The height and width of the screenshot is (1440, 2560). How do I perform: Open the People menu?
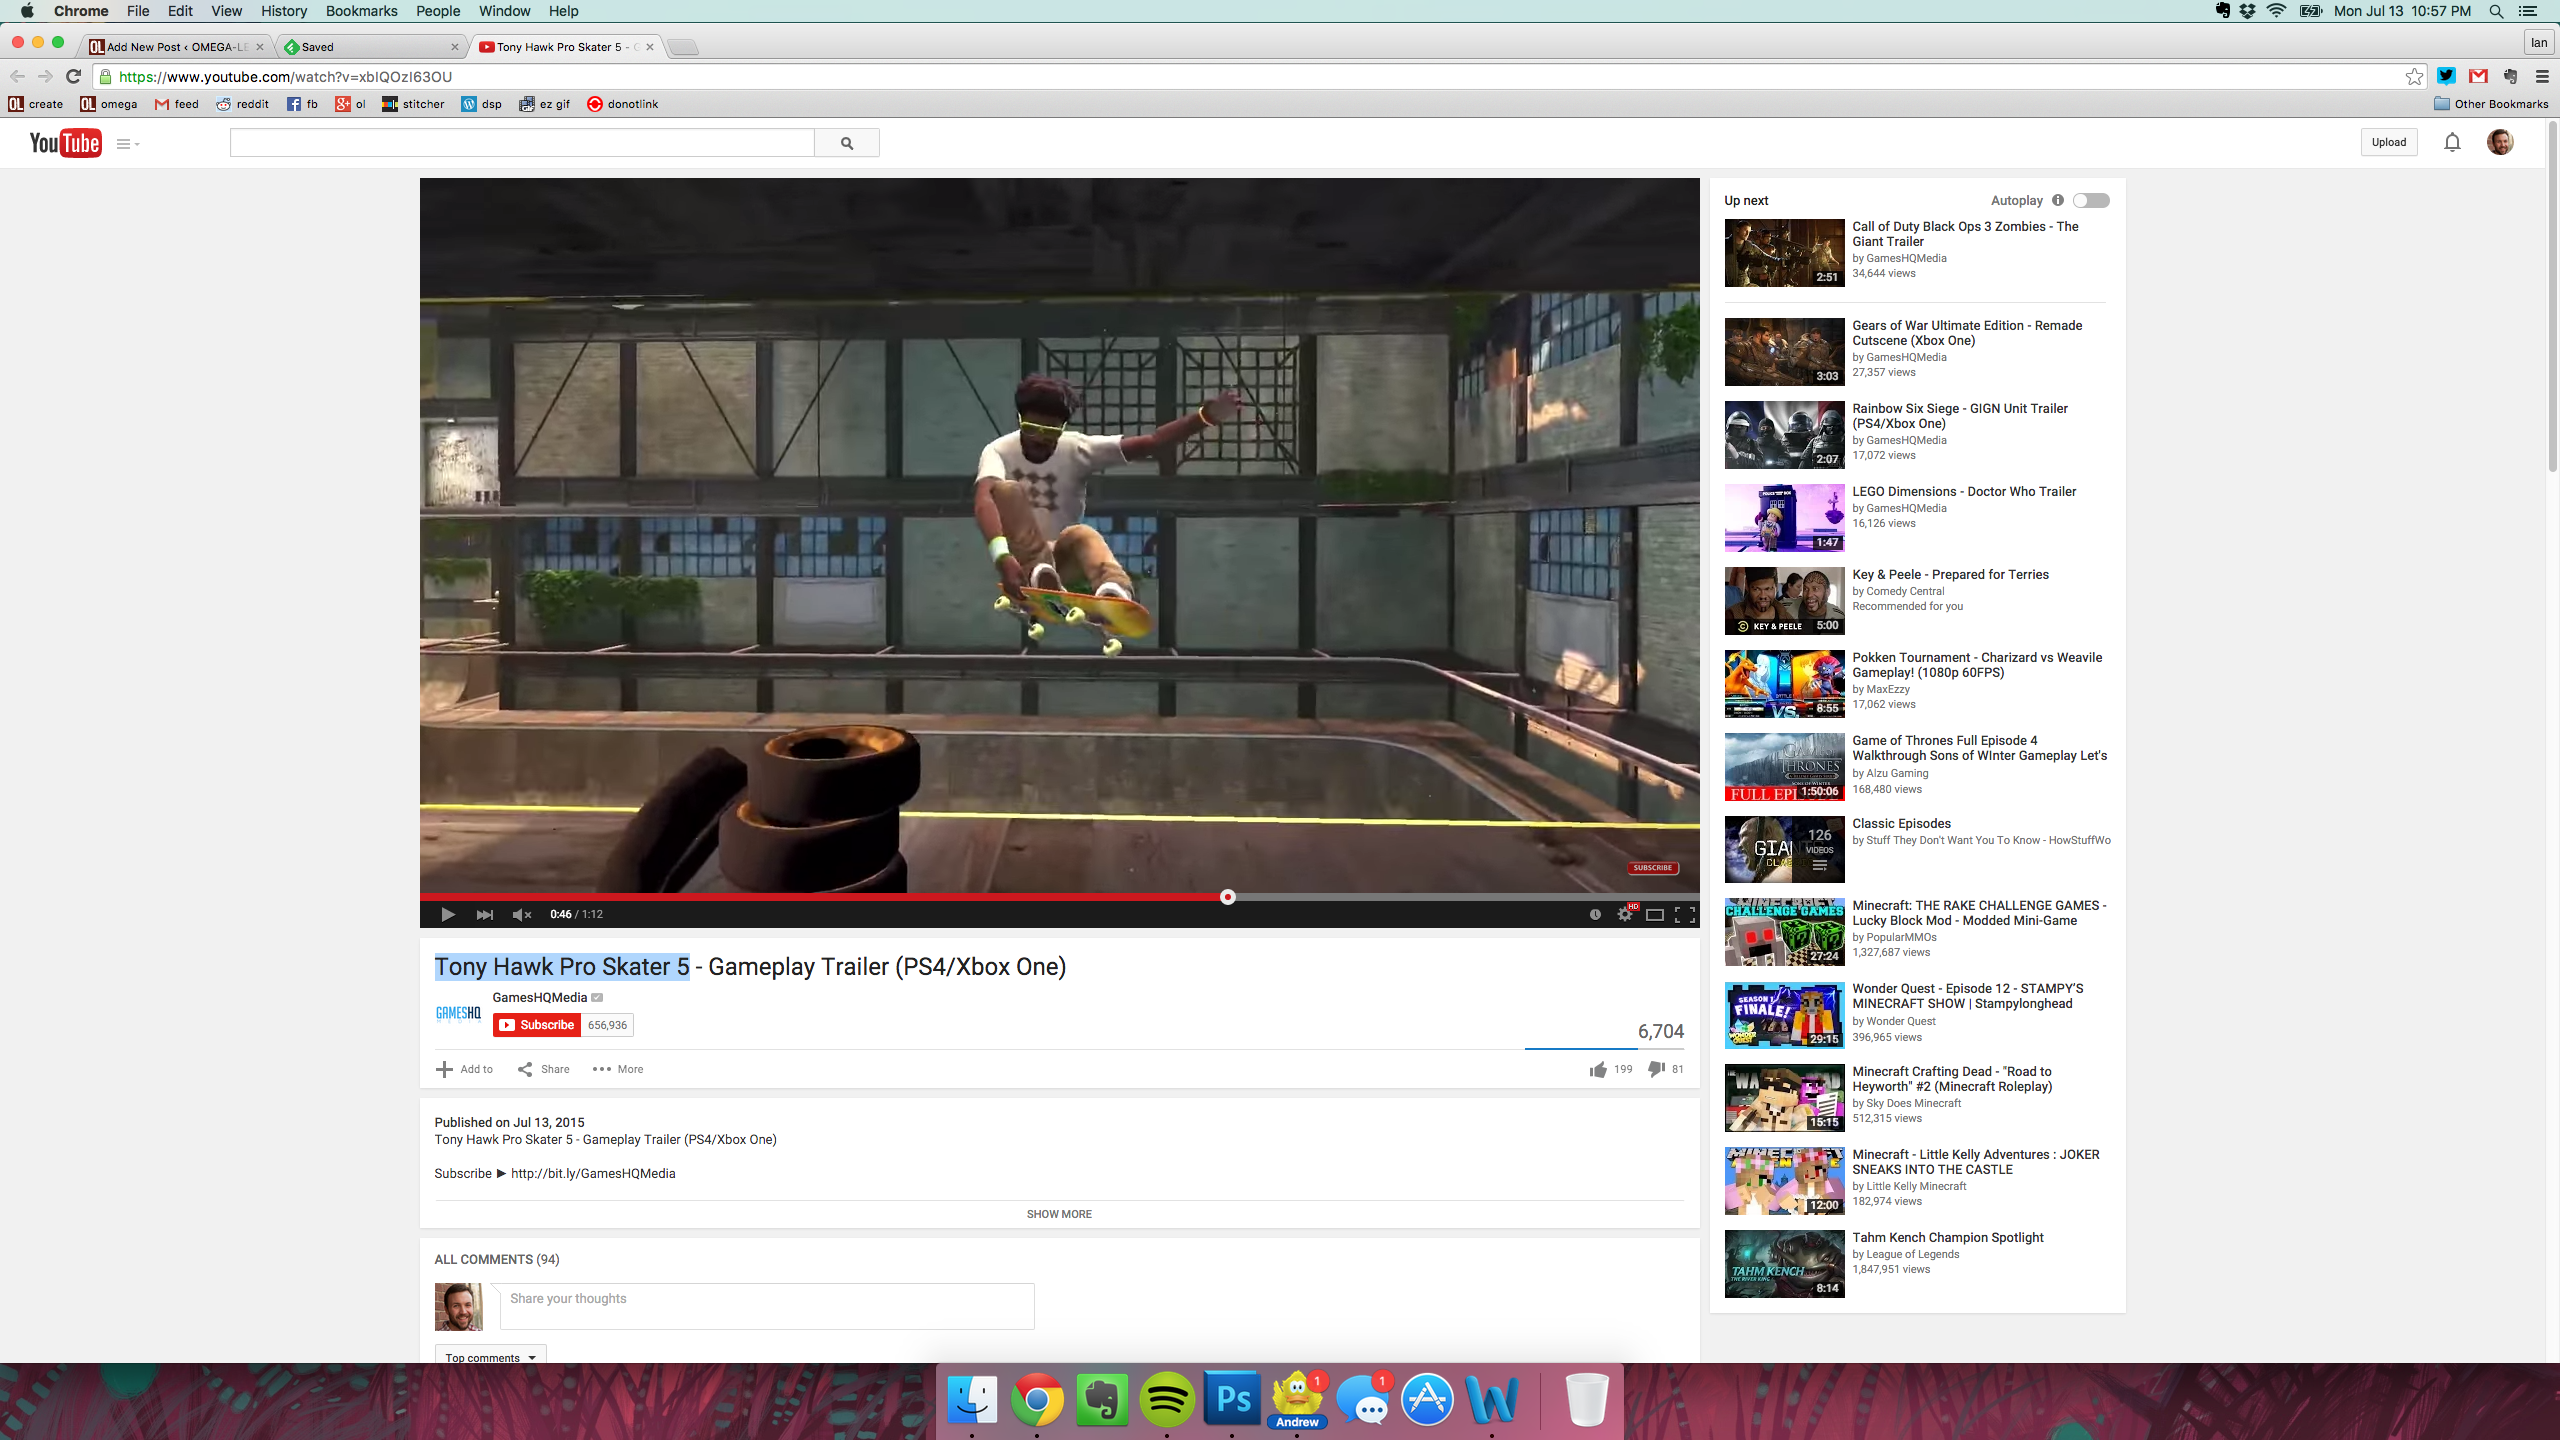[438, 11]
